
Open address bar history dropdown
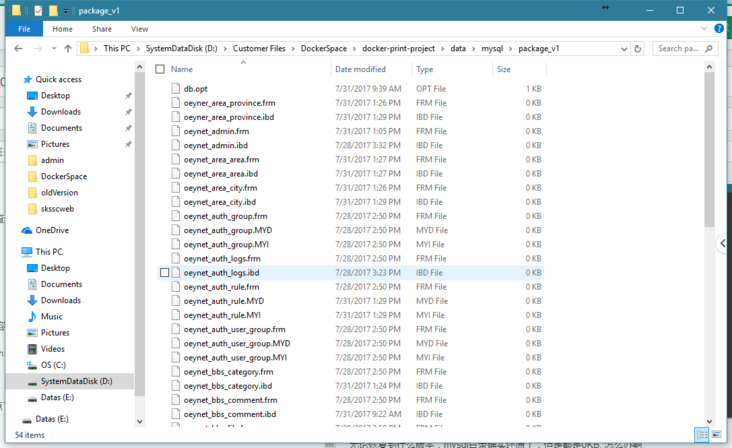pyautogui.click(x=623, y=48)
